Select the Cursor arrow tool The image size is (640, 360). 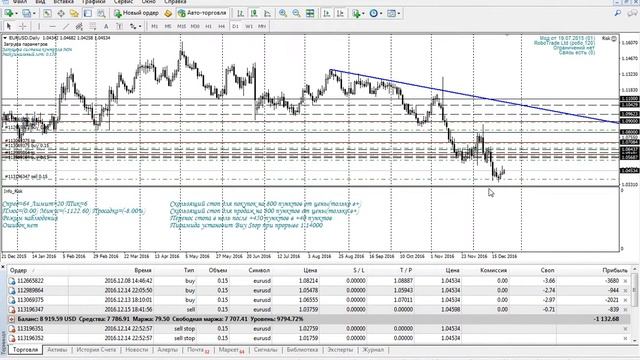9,27
